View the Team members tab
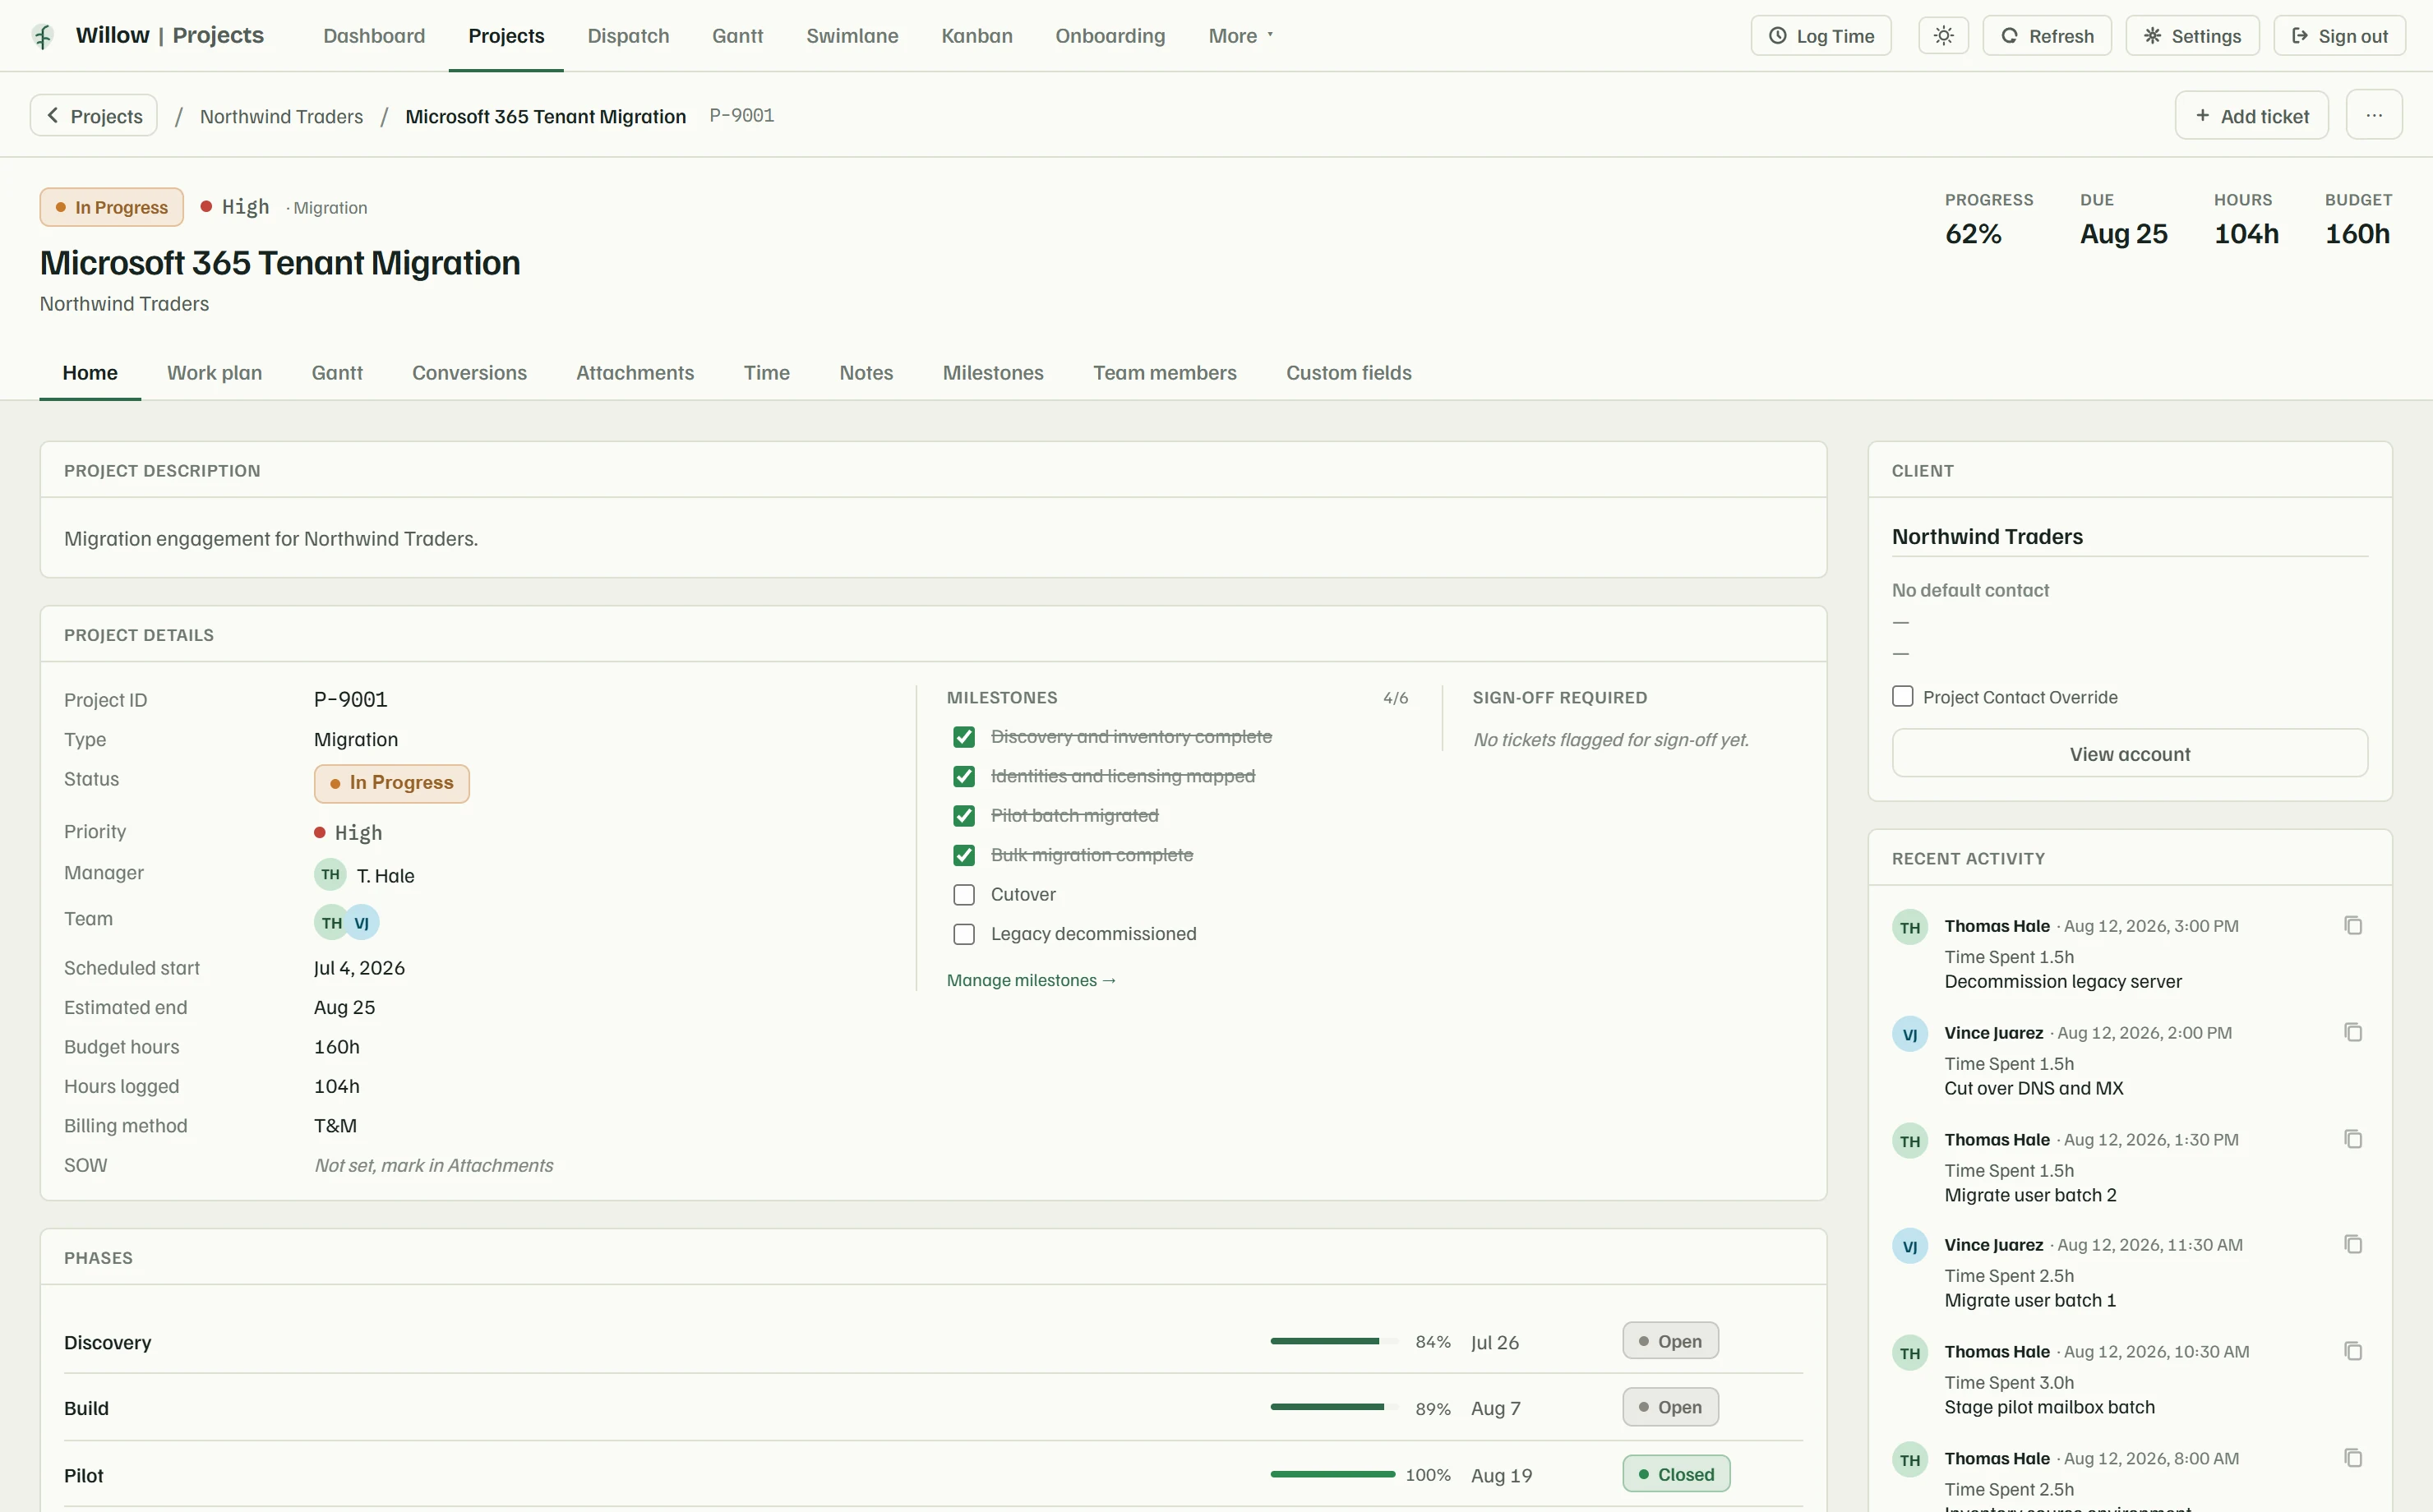2433x1512 pixels. [1164, 373]
